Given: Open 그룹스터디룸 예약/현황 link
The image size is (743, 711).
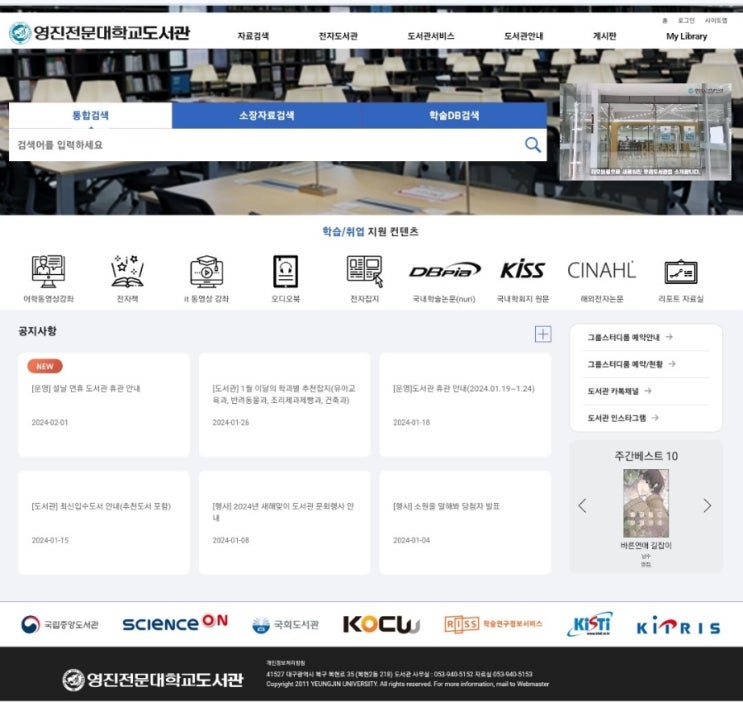Looking at the screenshot, I should 631,364.
